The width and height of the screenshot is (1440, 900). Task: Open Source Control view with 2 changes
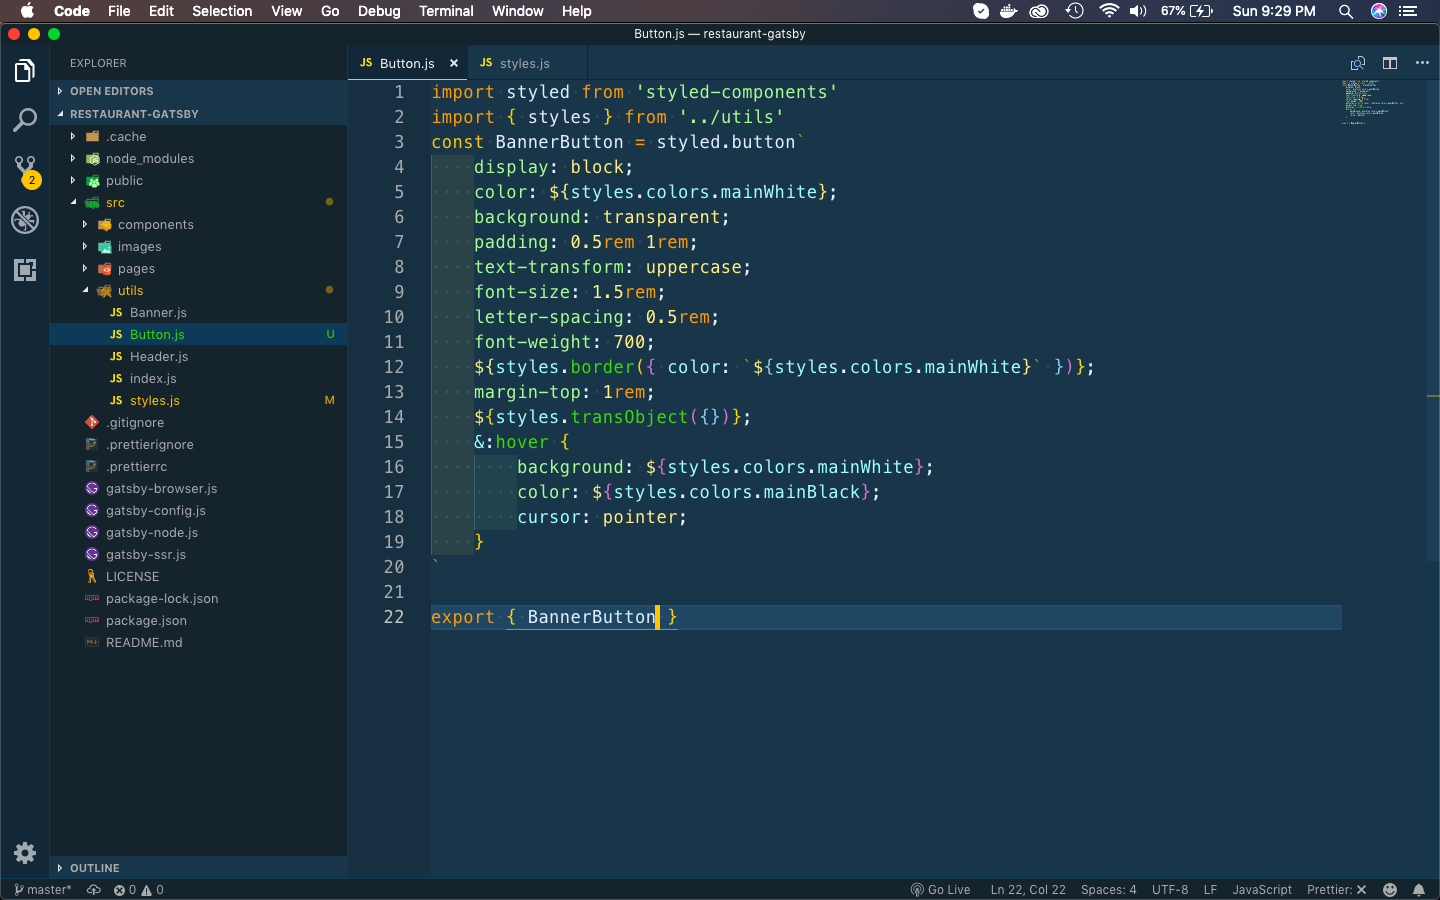(25, 170)
